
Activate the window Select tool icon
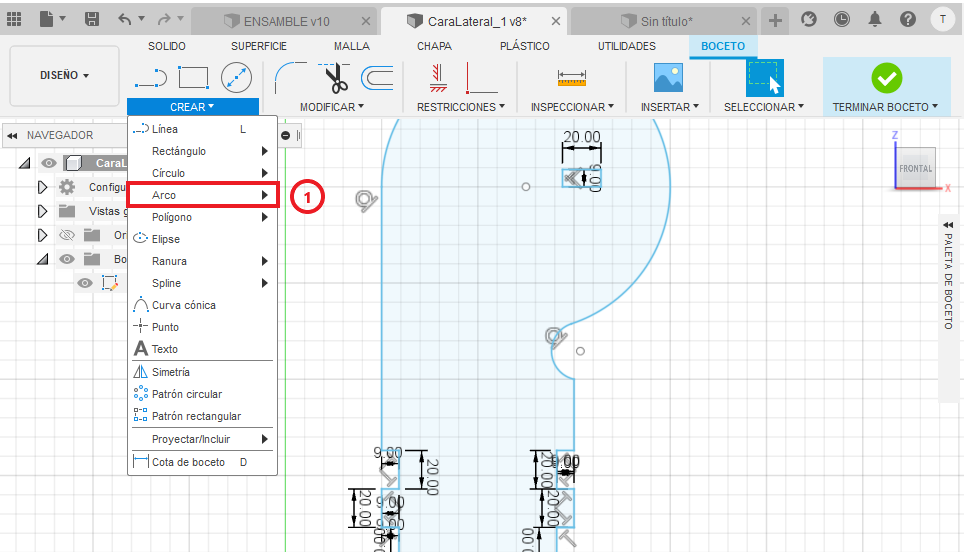pos(764,78)
